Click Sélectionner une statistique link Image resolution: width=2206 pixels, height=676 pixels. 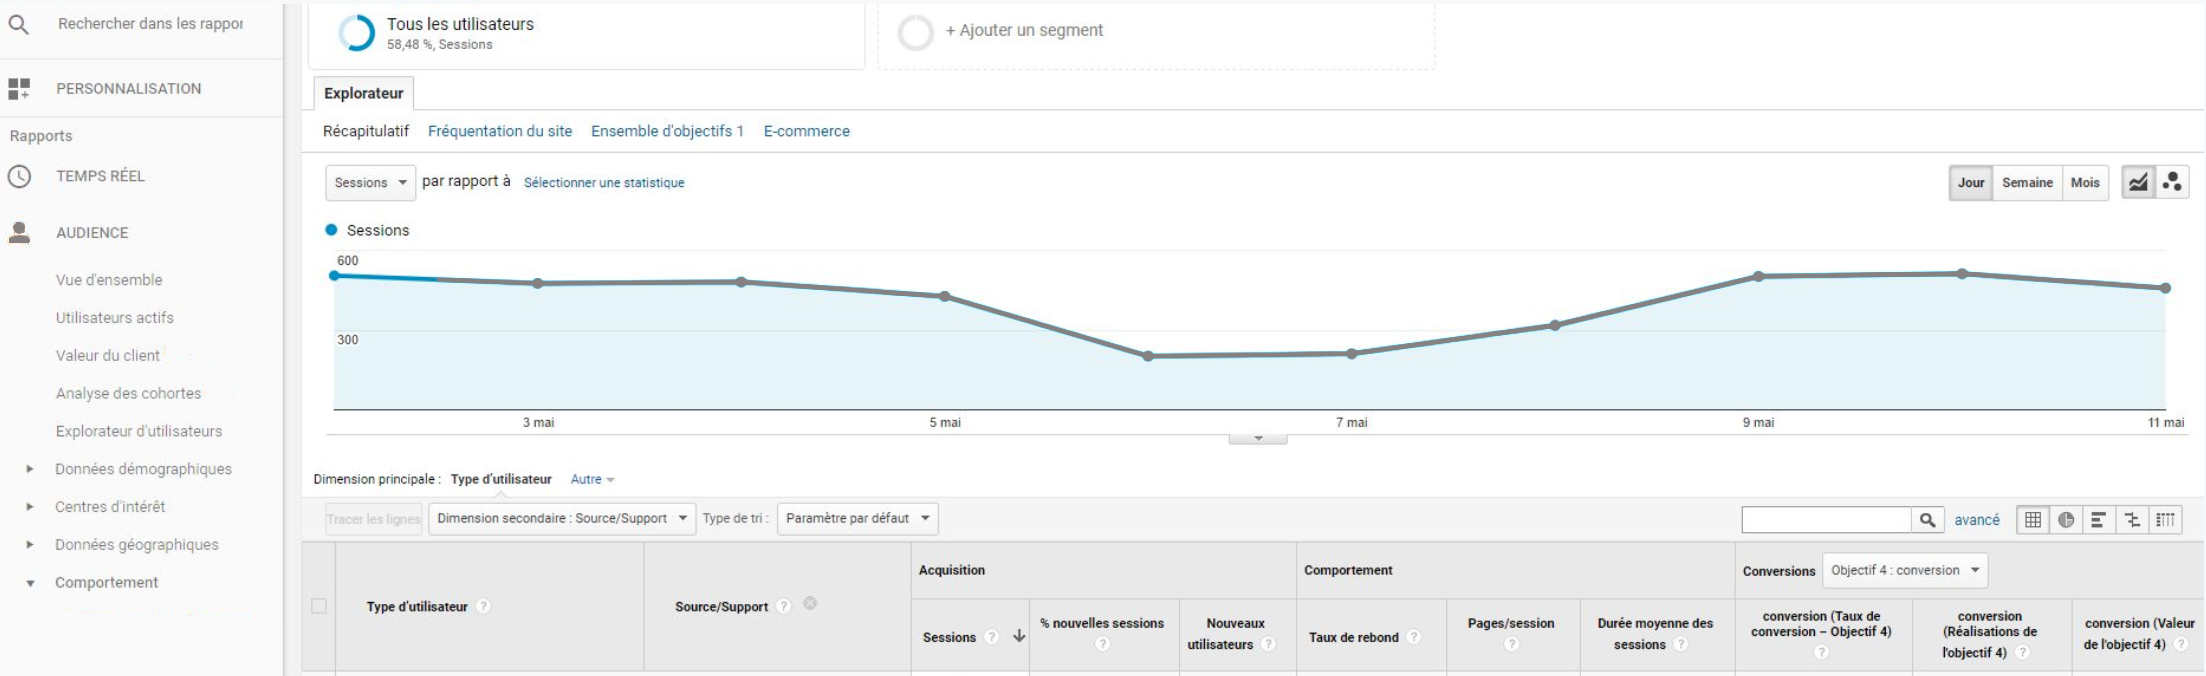coord(604,183)
